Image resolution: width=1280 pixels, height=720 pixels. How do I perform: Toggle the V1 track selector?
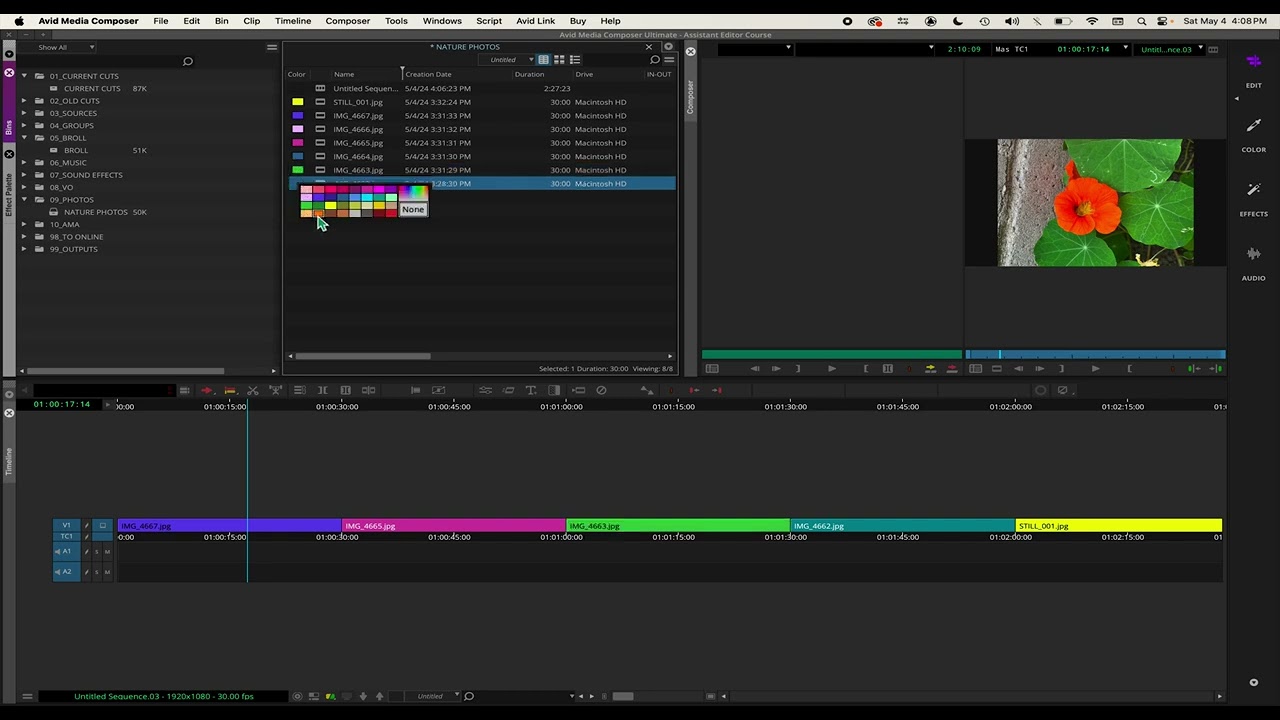[67, 525]
